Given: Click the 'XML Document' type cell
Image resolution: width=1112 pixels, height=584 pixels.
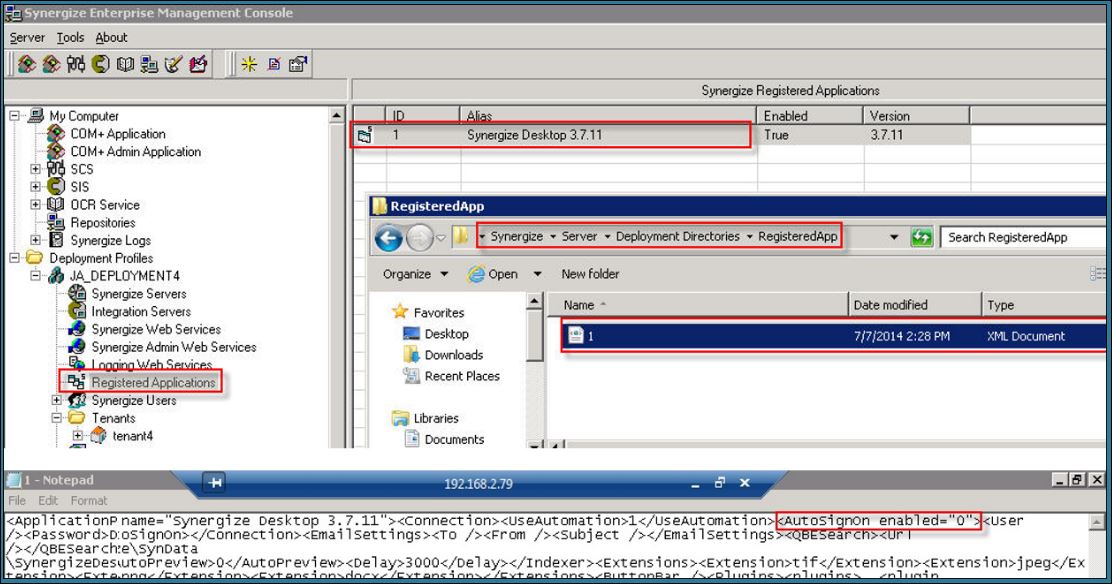Looking at the screenshot, I should click(x=1025, y=336).
